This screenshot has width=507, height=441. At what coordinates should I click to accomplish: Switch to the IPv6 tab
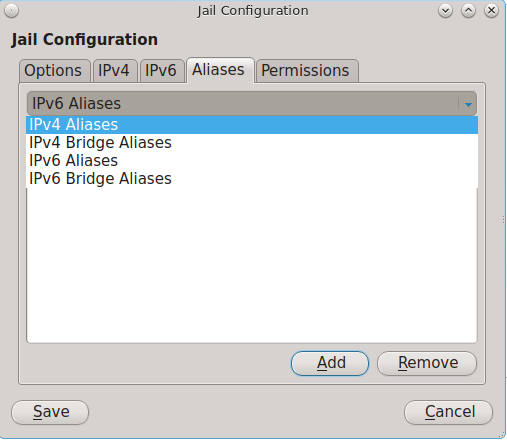pyautogui.click(x=162, y=71)
